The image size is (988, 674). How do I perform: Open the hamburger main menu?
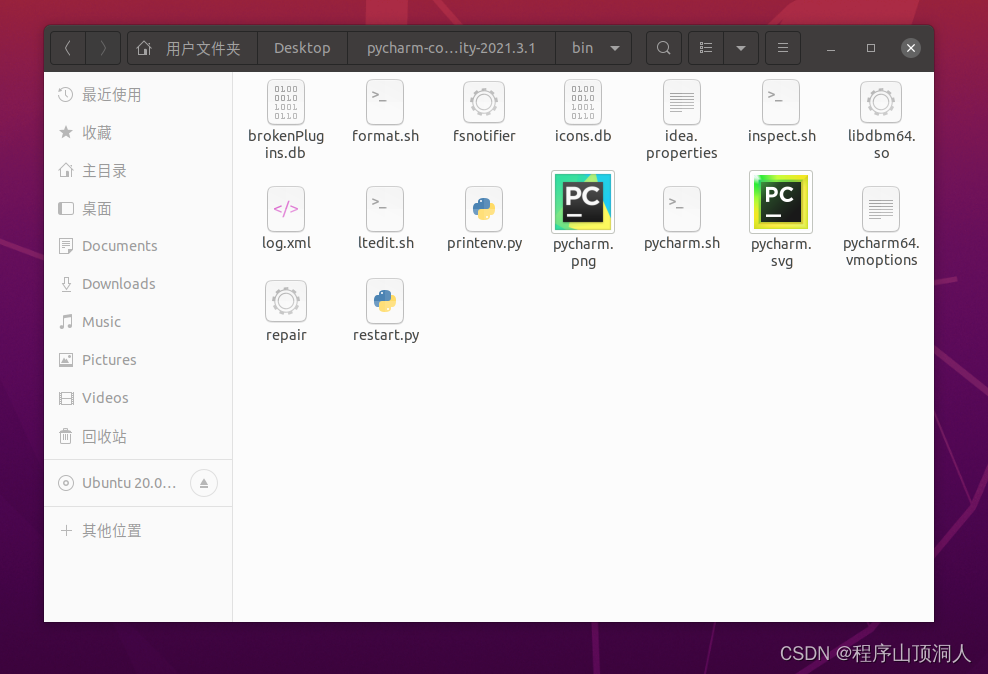783,48
